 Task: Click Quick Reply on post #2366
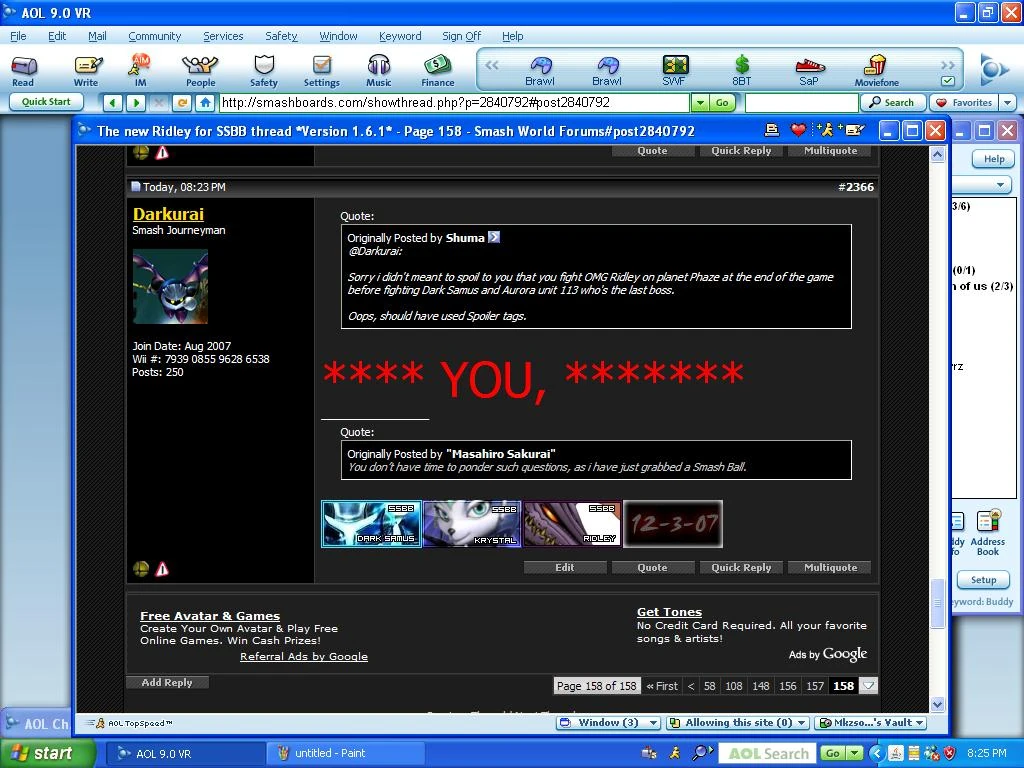coord(741,568)
